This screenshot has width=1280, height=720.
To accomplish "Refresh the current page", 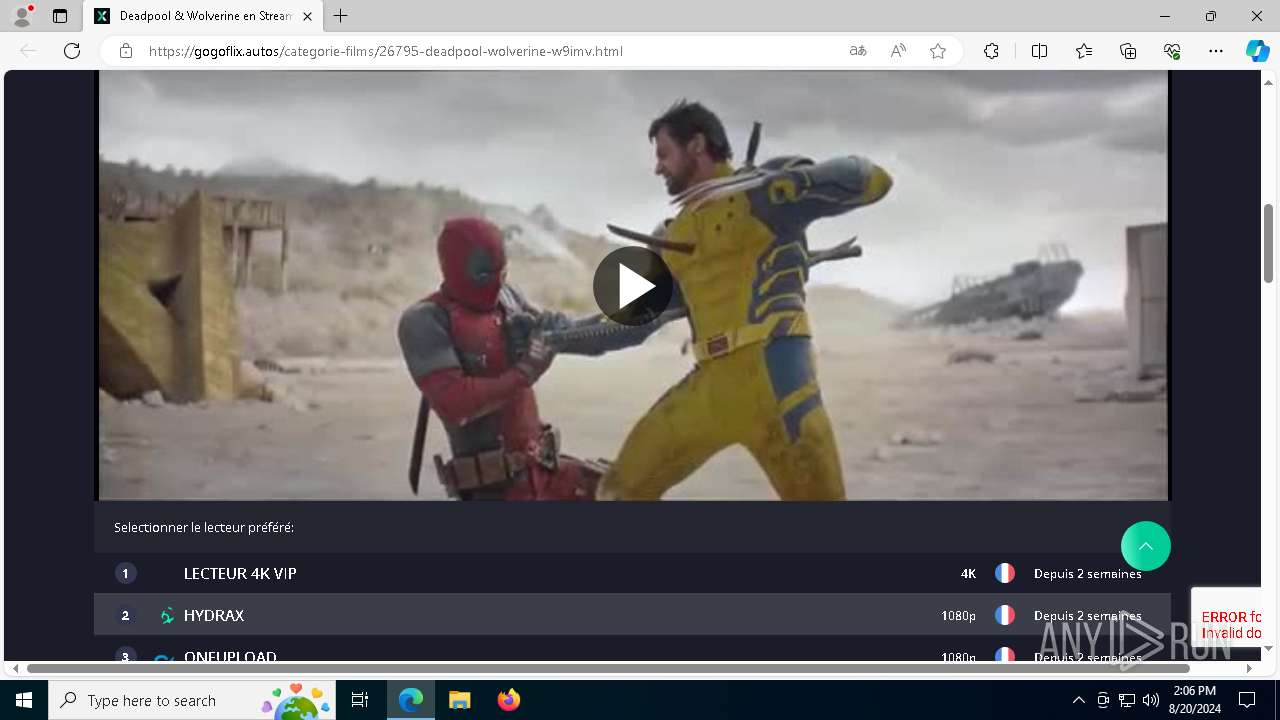I will (72, 51).
